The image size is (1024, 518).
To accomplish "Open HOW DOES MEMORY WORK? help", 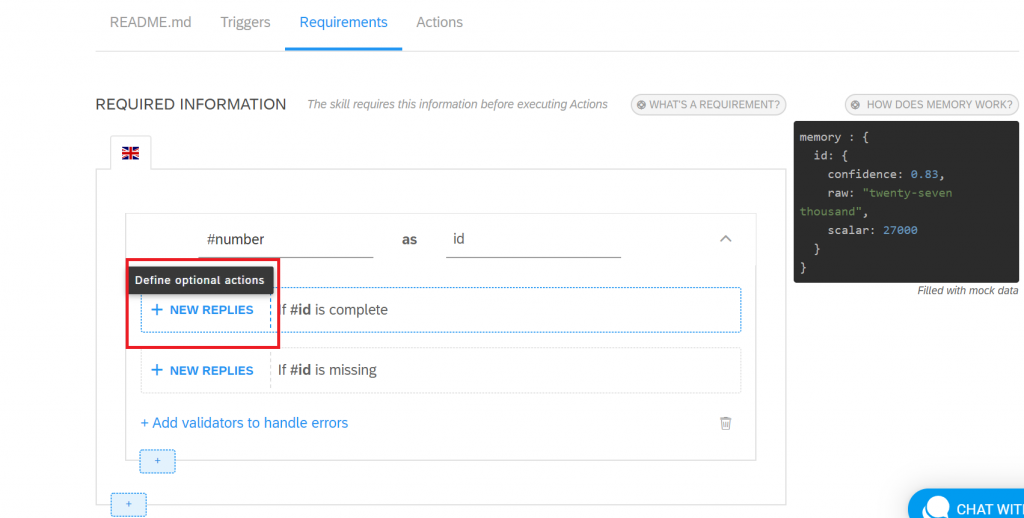I will point(932,105).
